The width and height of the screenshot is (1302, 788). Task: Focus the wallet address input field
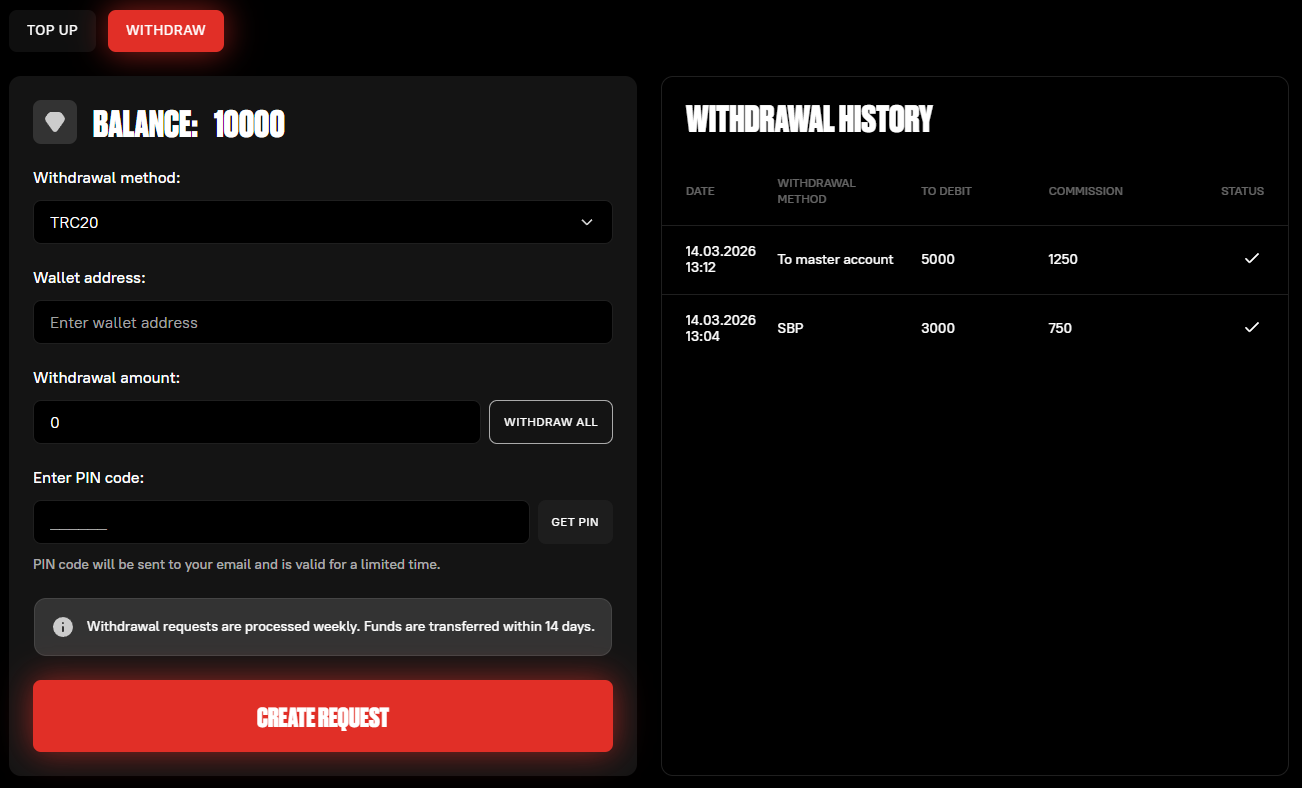pos(322,322)
